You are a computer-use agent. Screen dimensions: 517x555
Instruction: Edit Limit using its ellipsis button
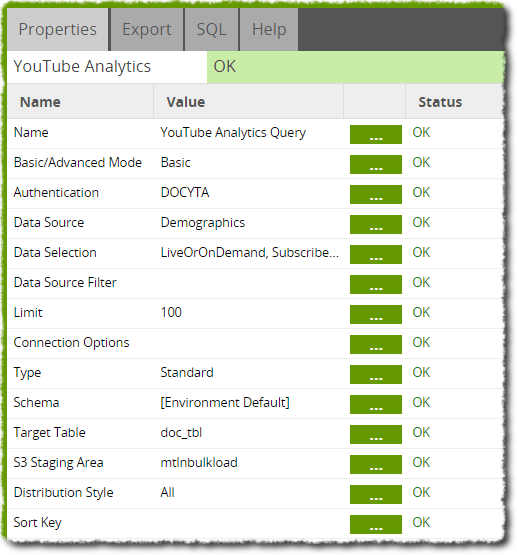tap(376, 314)
